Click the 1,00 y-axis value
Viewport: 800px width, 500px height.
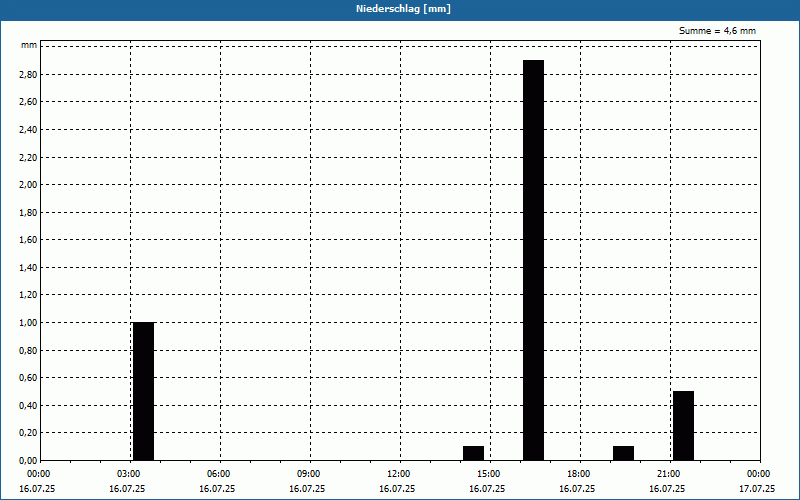pyautogui.click(x=28, y=322)
